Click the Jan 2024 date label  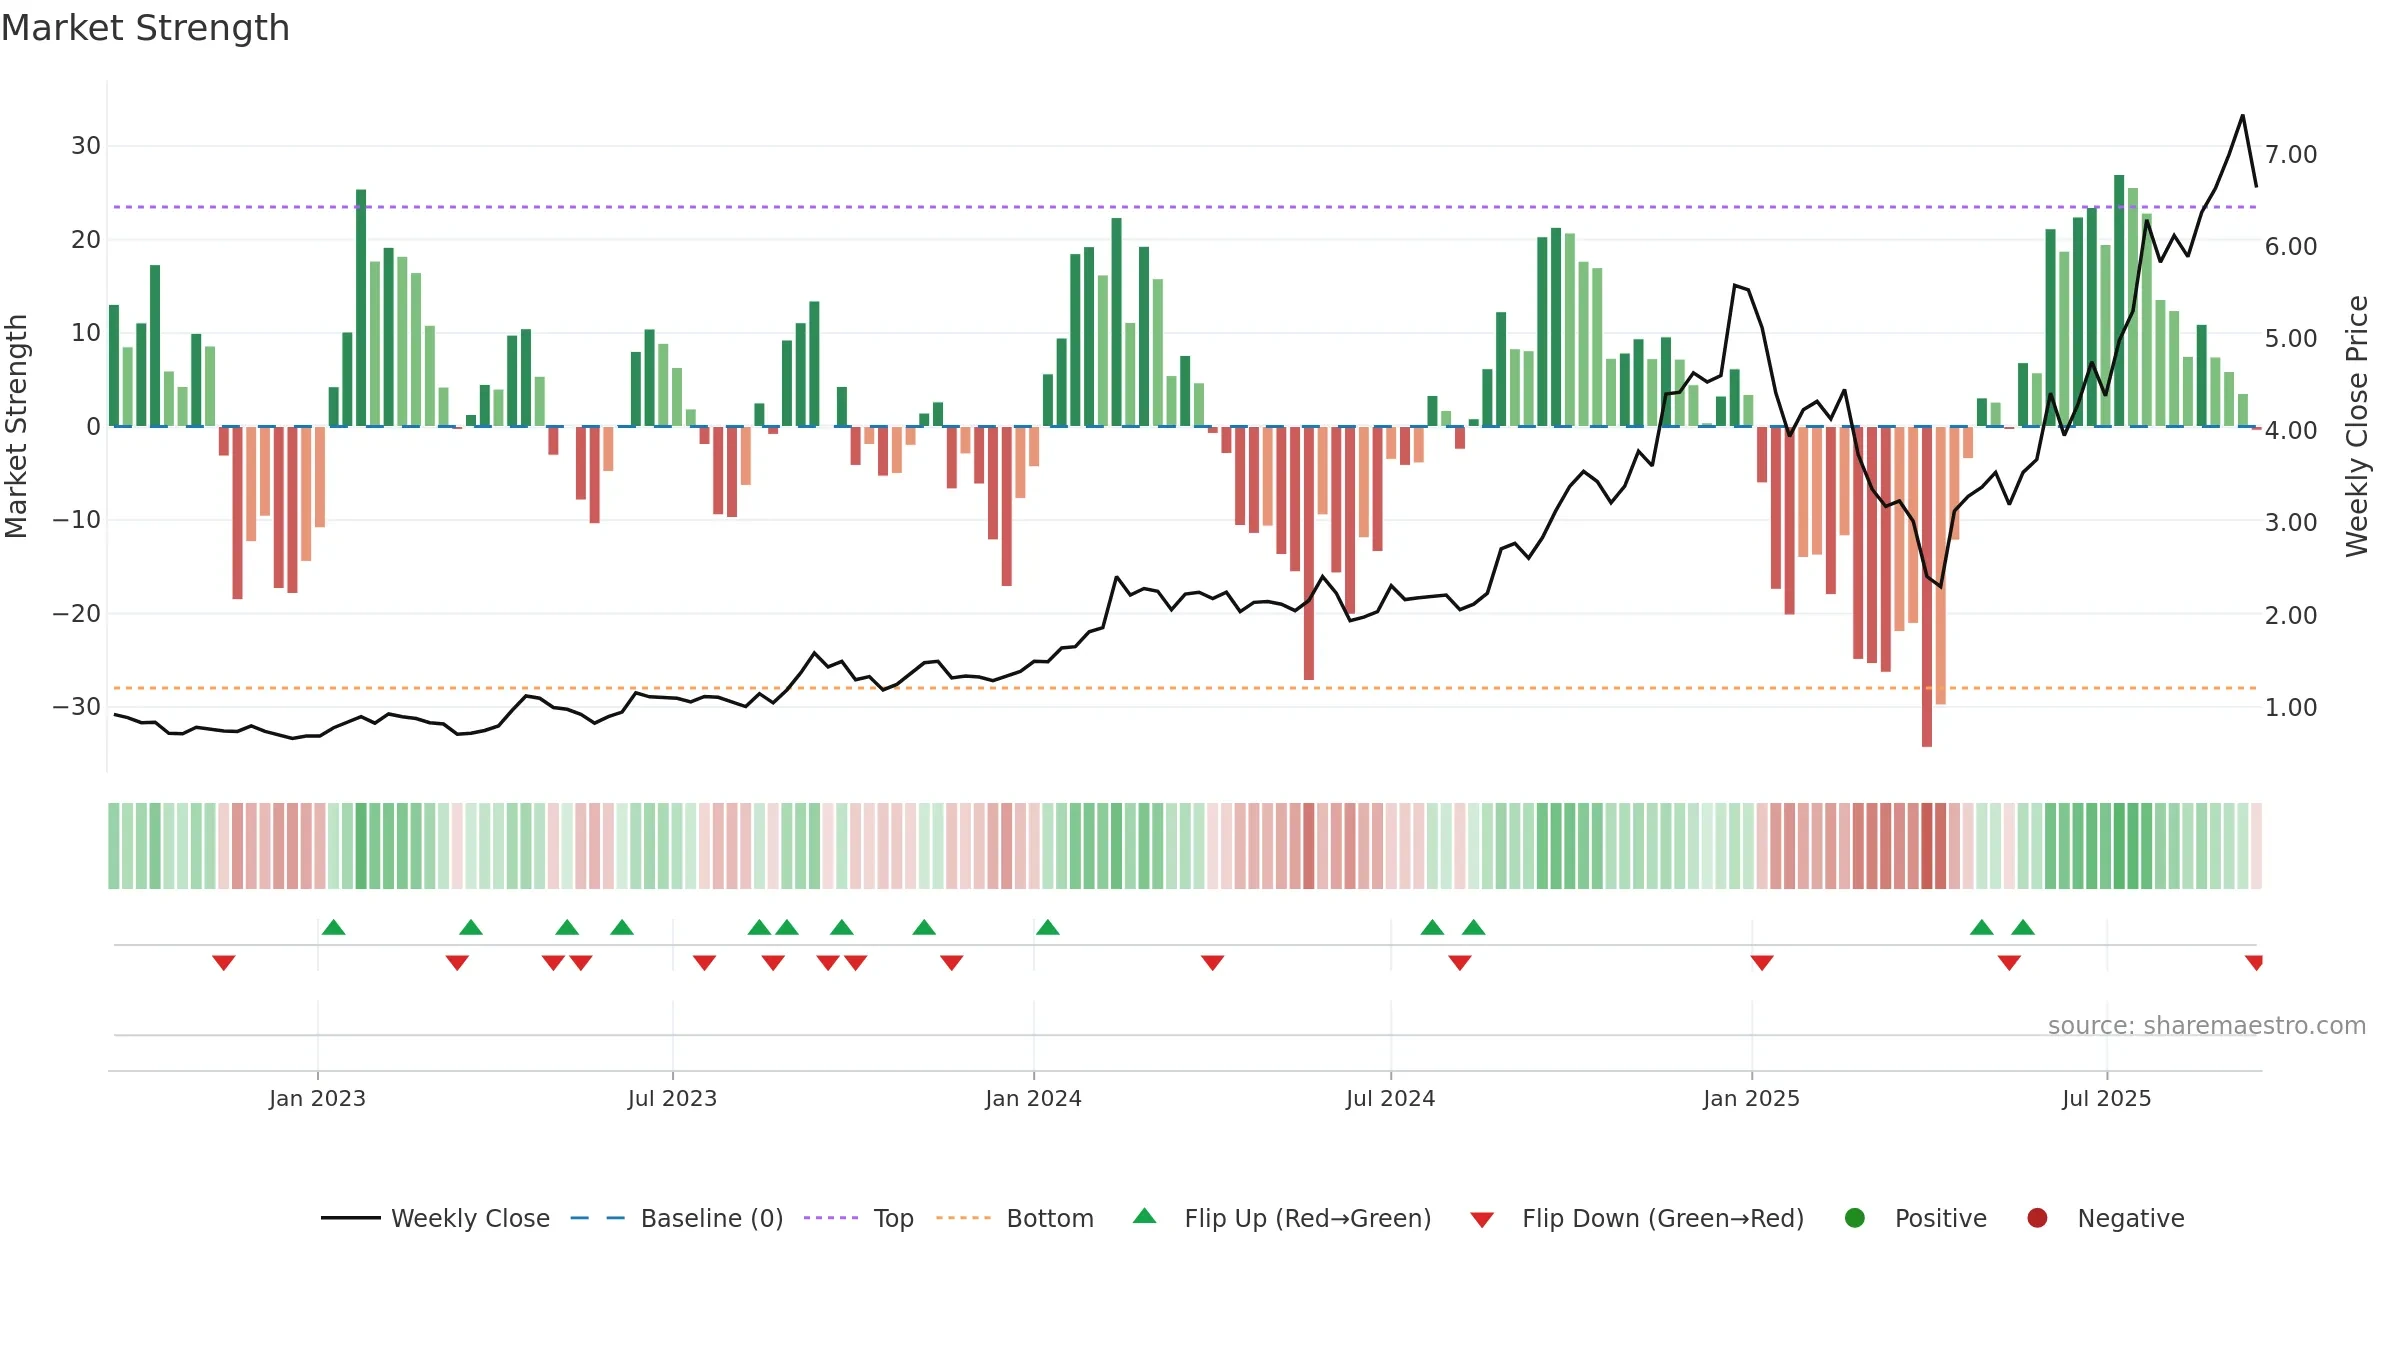point(1033,1099)
